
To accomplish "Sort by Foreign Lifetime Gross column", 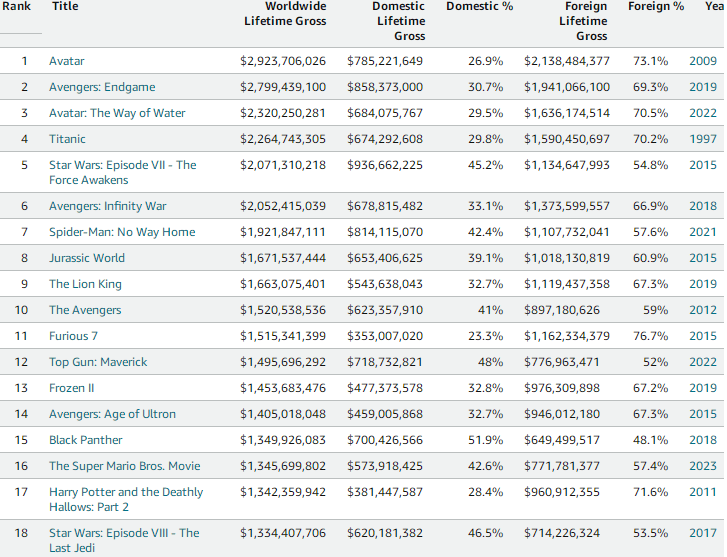I will pos(583,21).
